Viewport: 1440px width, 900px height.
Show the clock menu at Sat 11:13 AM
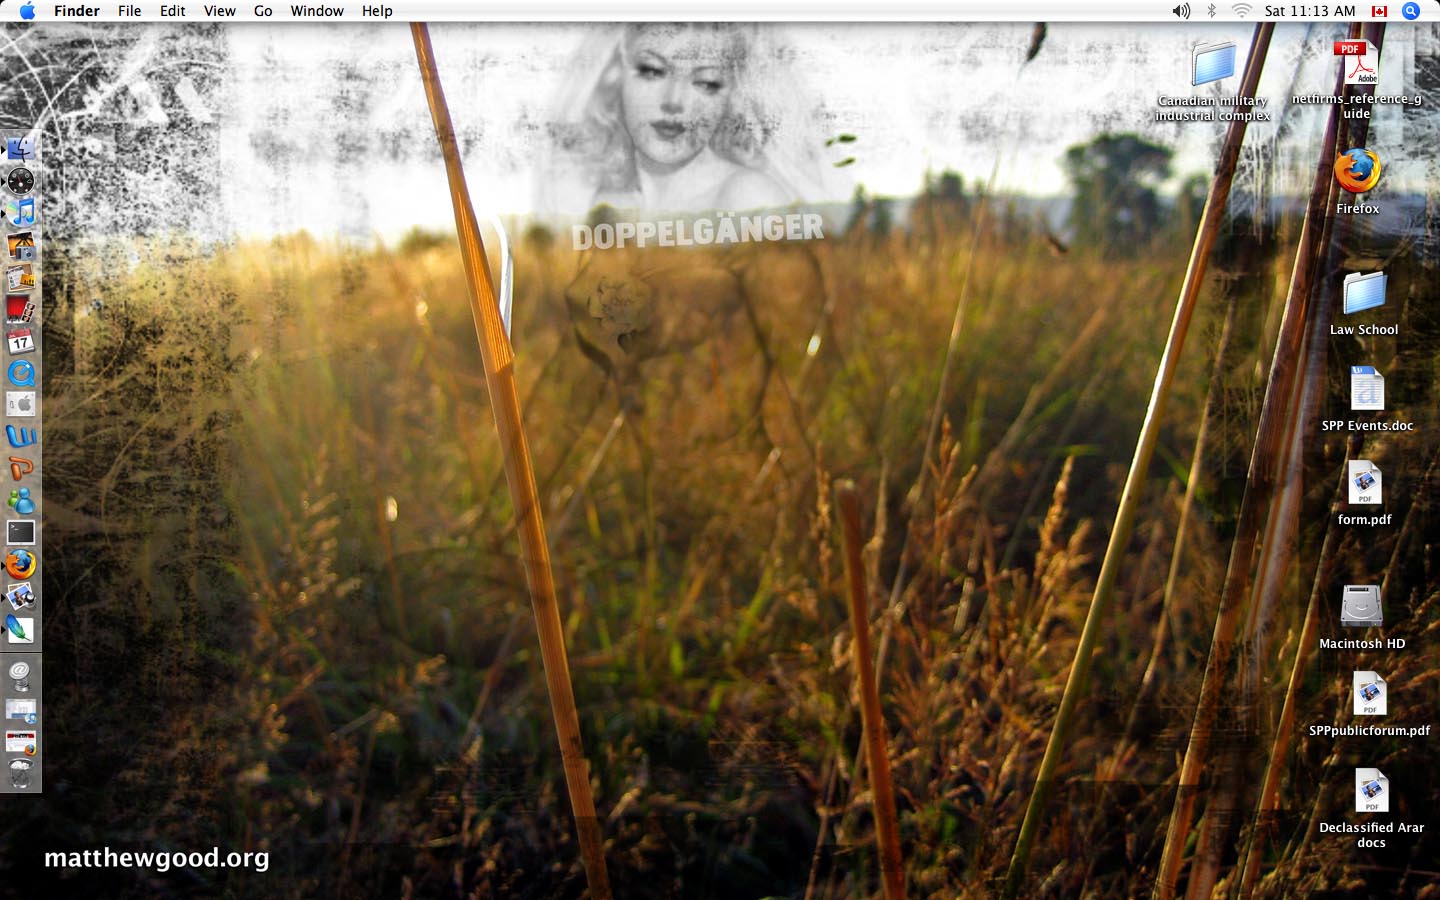tap(1310, 11)
